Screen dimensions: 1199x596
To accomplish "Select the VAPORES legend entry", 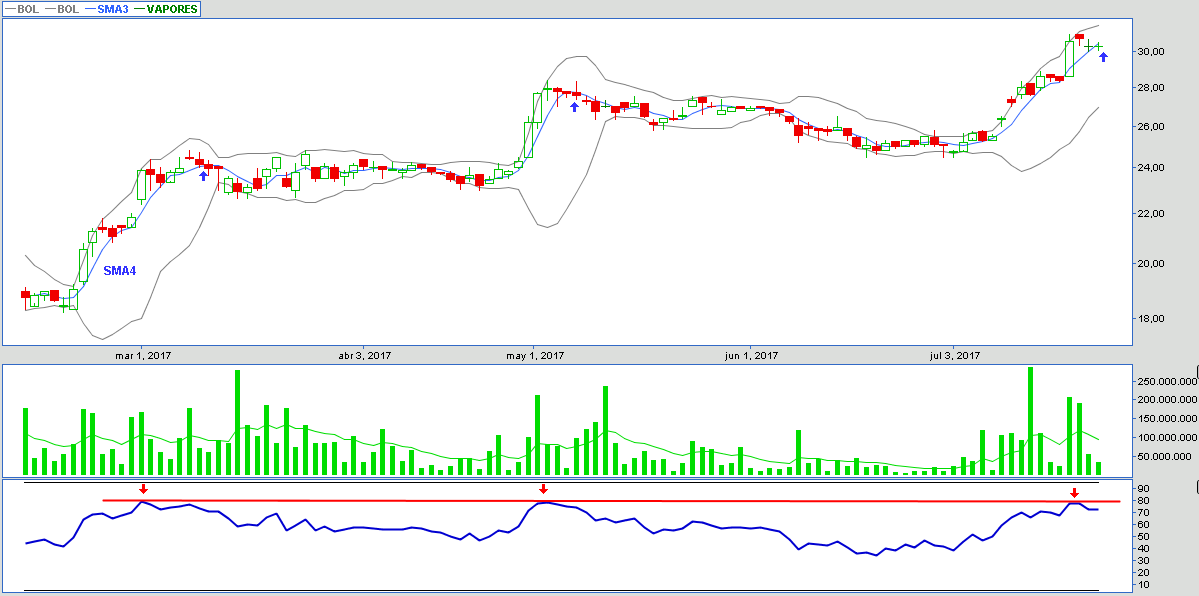I will [x=166, y=9].
